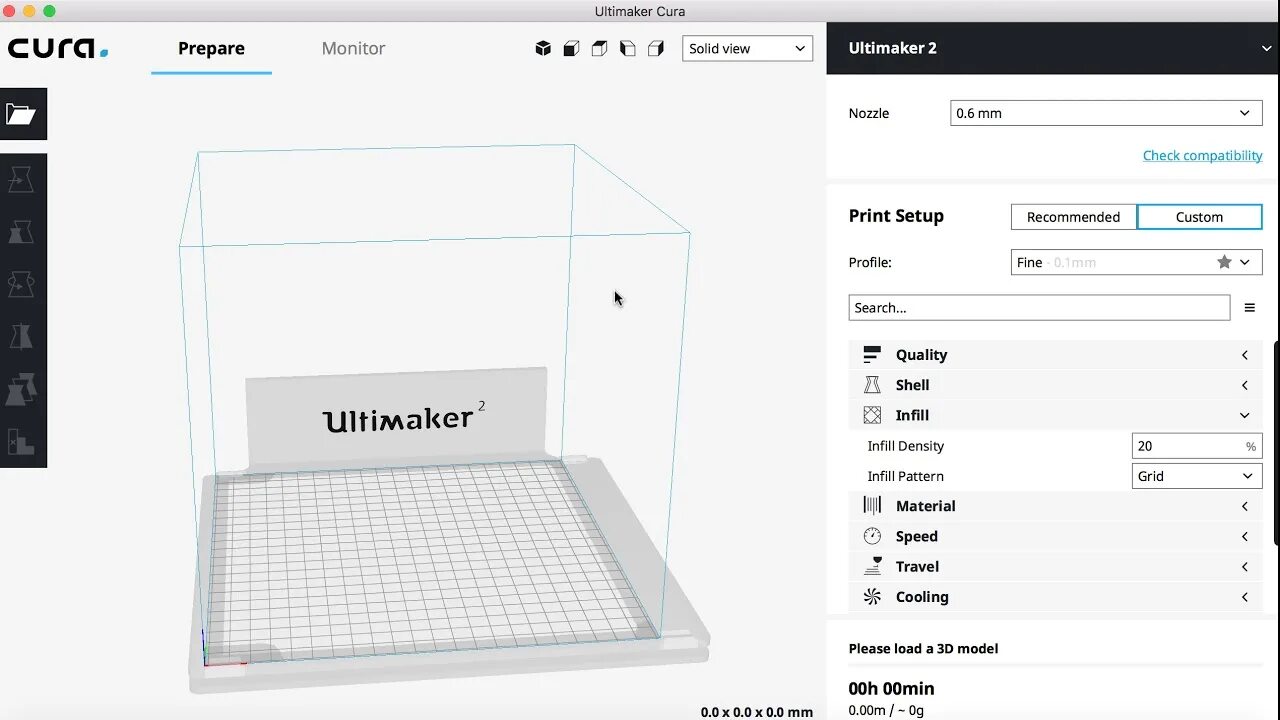Click the profile star icon

[x=1224, y=262]
